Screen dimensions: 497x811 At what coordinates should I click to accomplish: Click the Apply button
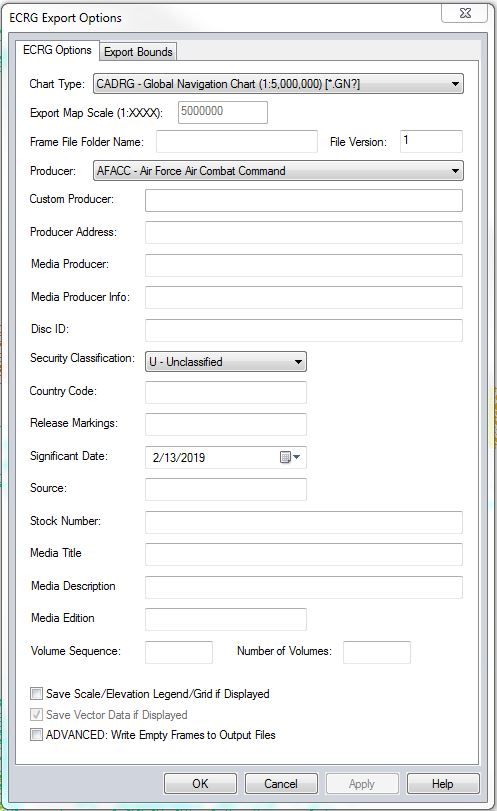pos(362,784)
